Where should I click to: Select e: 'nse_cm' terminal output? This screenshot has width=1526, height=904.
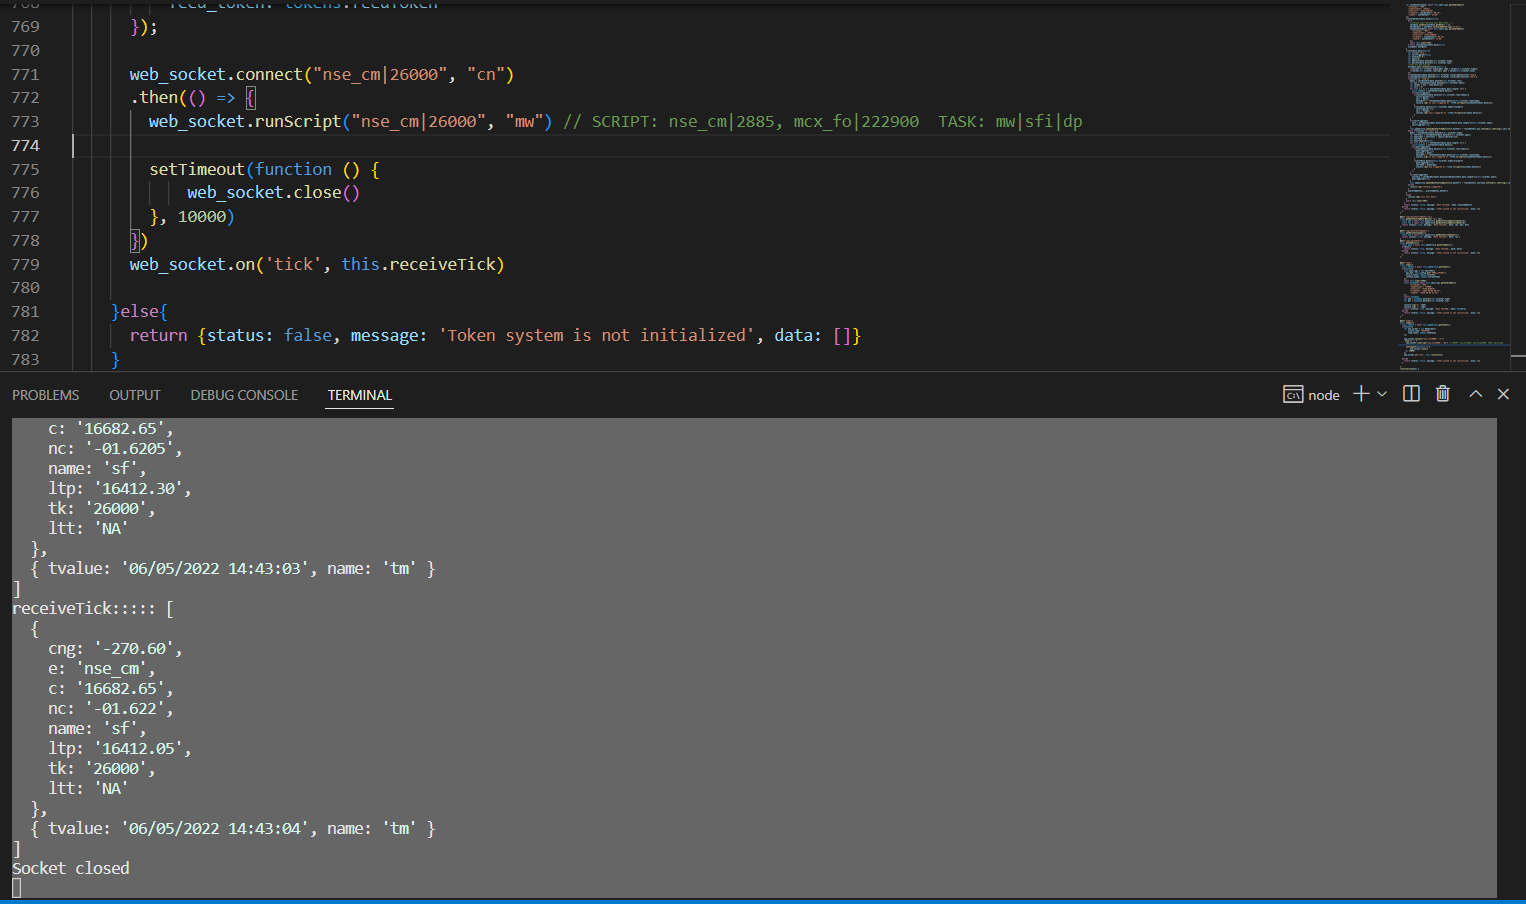(101, 668)
